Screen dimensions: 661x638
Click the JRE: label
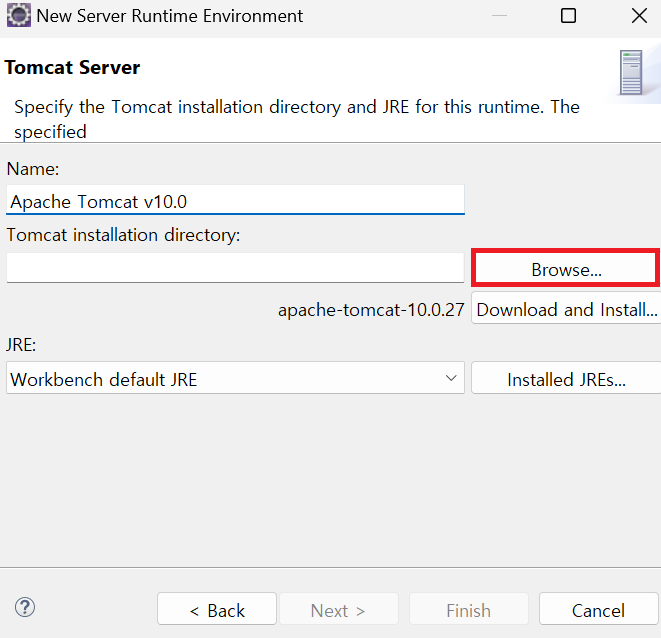pos(21,345)
